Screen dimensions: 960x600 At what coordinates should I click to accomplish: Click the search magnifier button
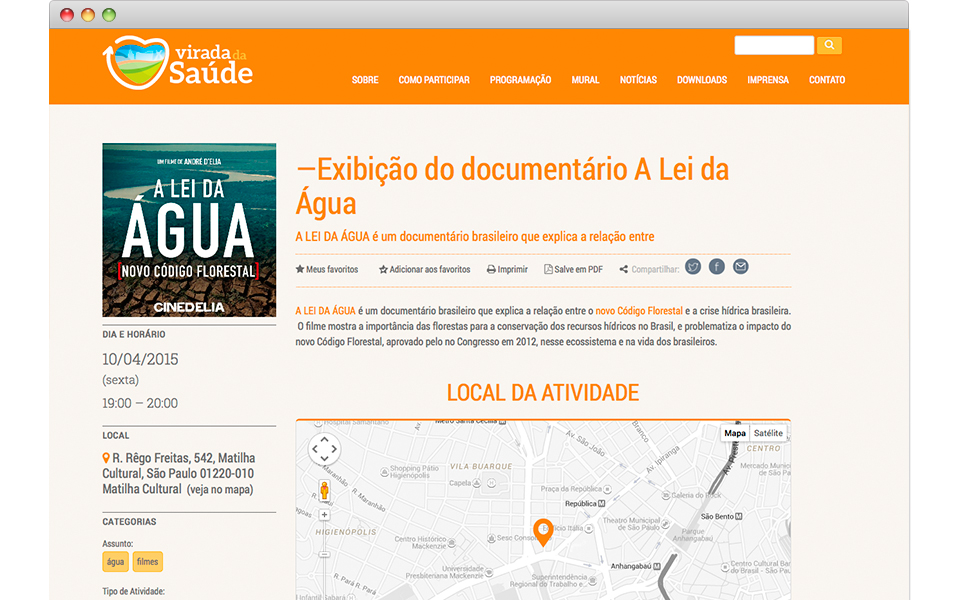[x=829, y=45]
